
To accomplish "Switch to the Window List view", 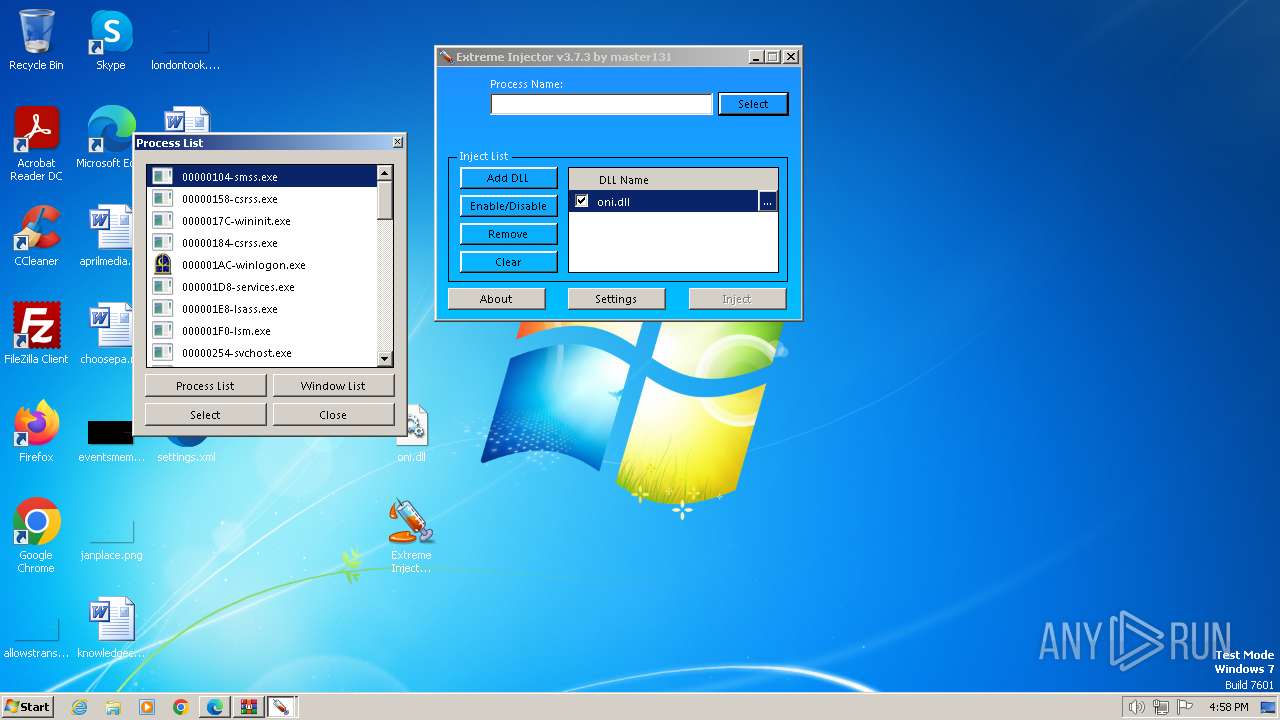I will point(333,386).
